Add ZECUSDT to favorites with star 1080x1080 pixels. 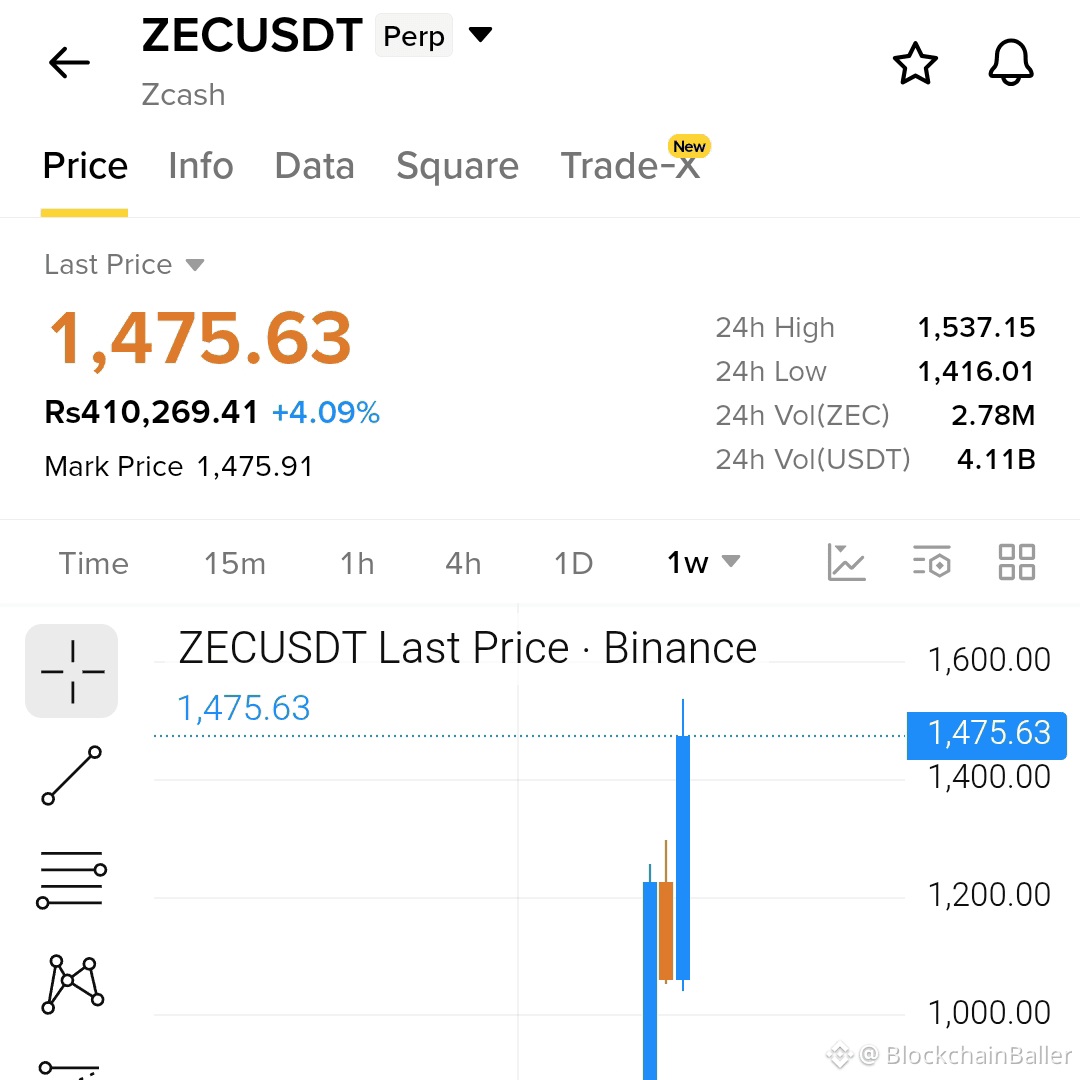(x=915, y=63)
